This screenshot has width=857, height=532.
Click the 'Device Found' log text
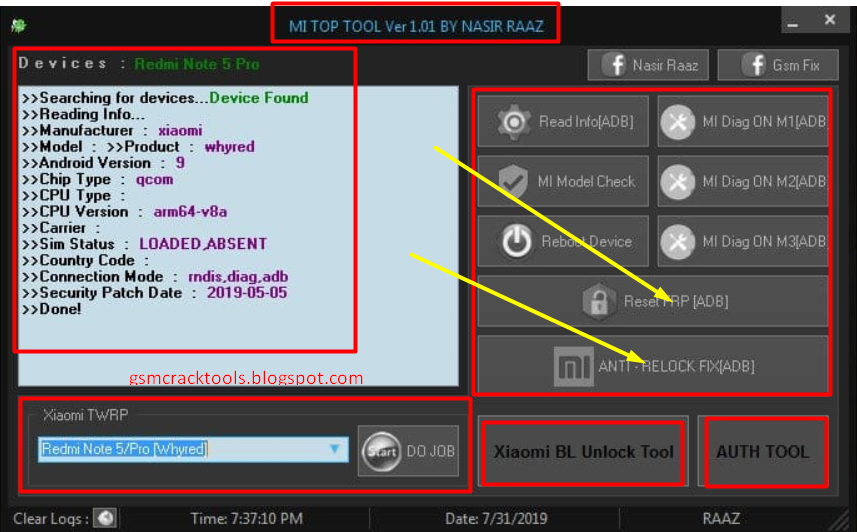(x=259, y=98)
